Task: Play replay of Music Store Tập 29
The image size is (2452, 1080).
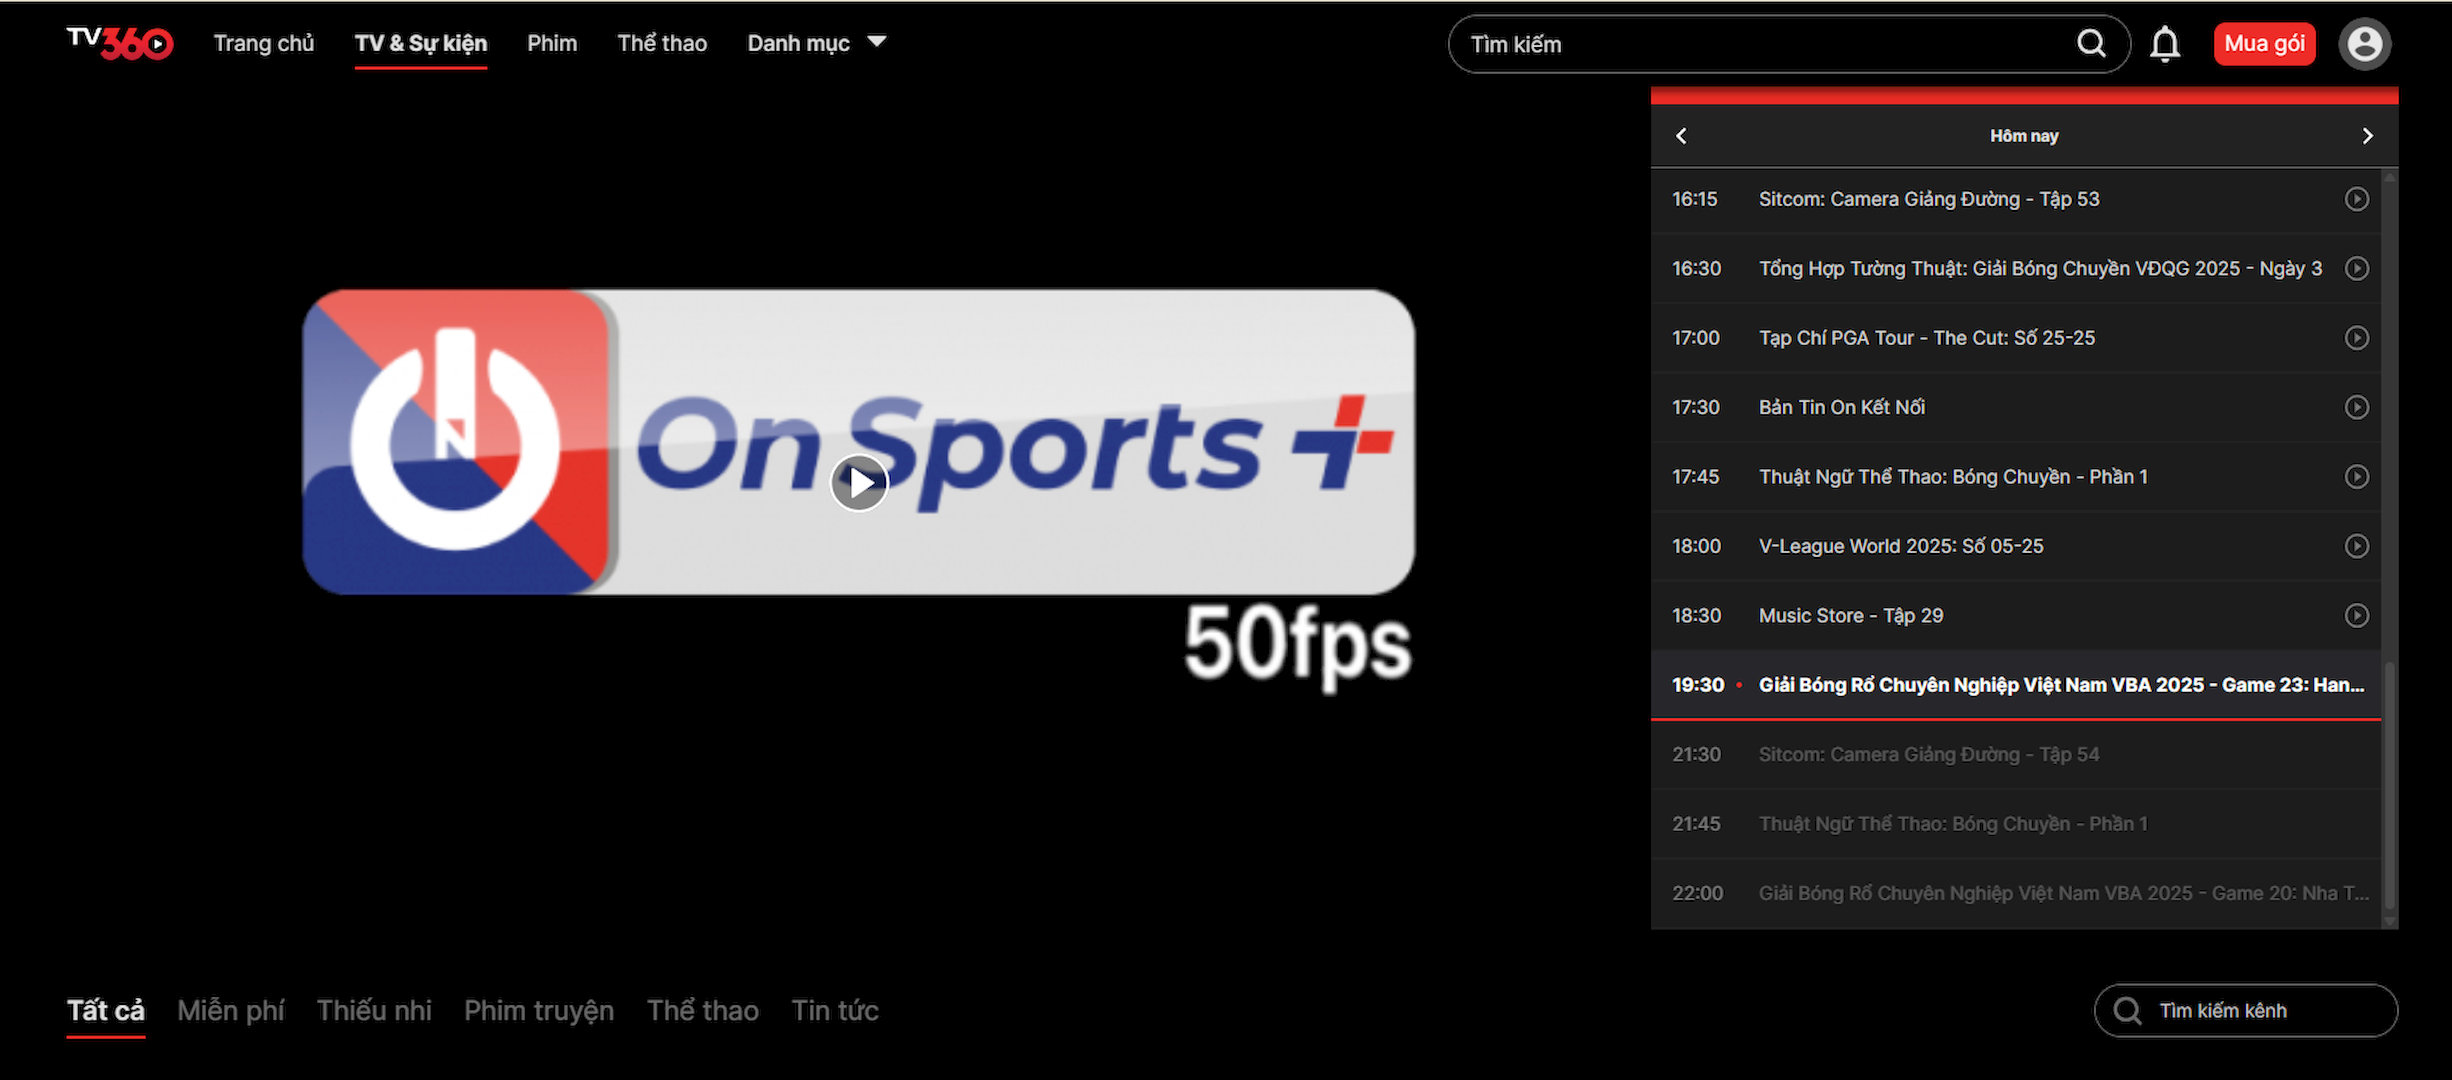Action: click(2357, 615)
